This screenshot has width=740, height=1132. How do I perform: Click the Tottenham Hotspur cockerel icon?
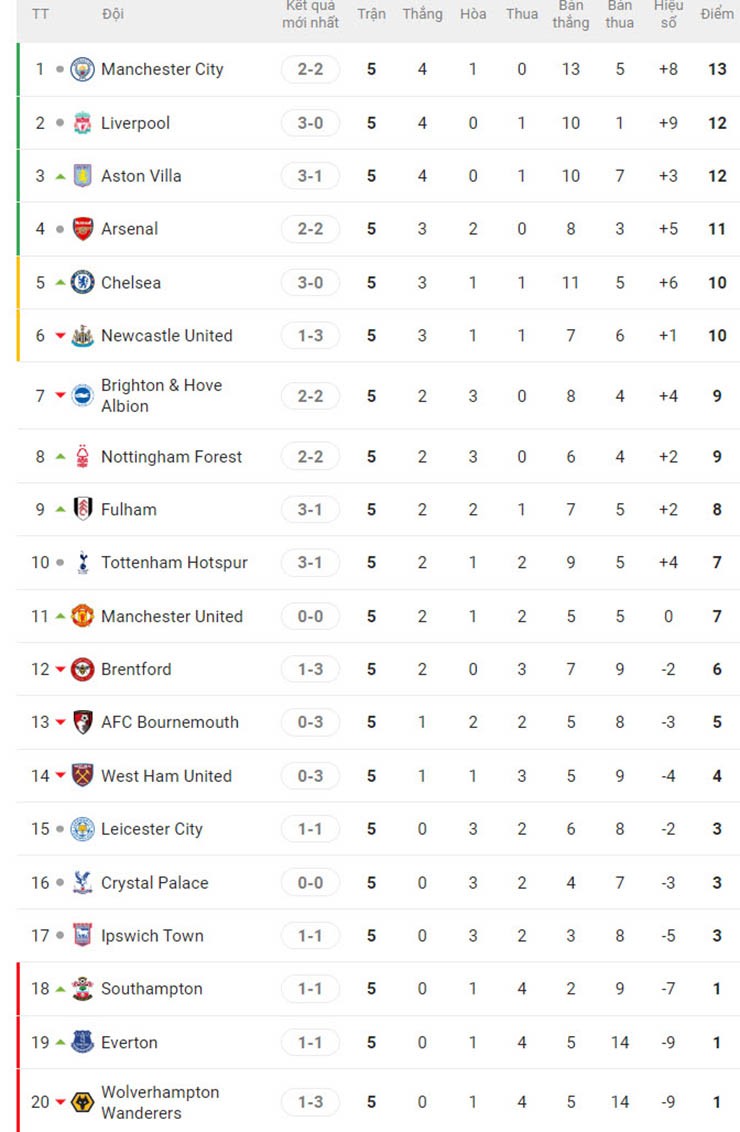(x=82, y=563)
